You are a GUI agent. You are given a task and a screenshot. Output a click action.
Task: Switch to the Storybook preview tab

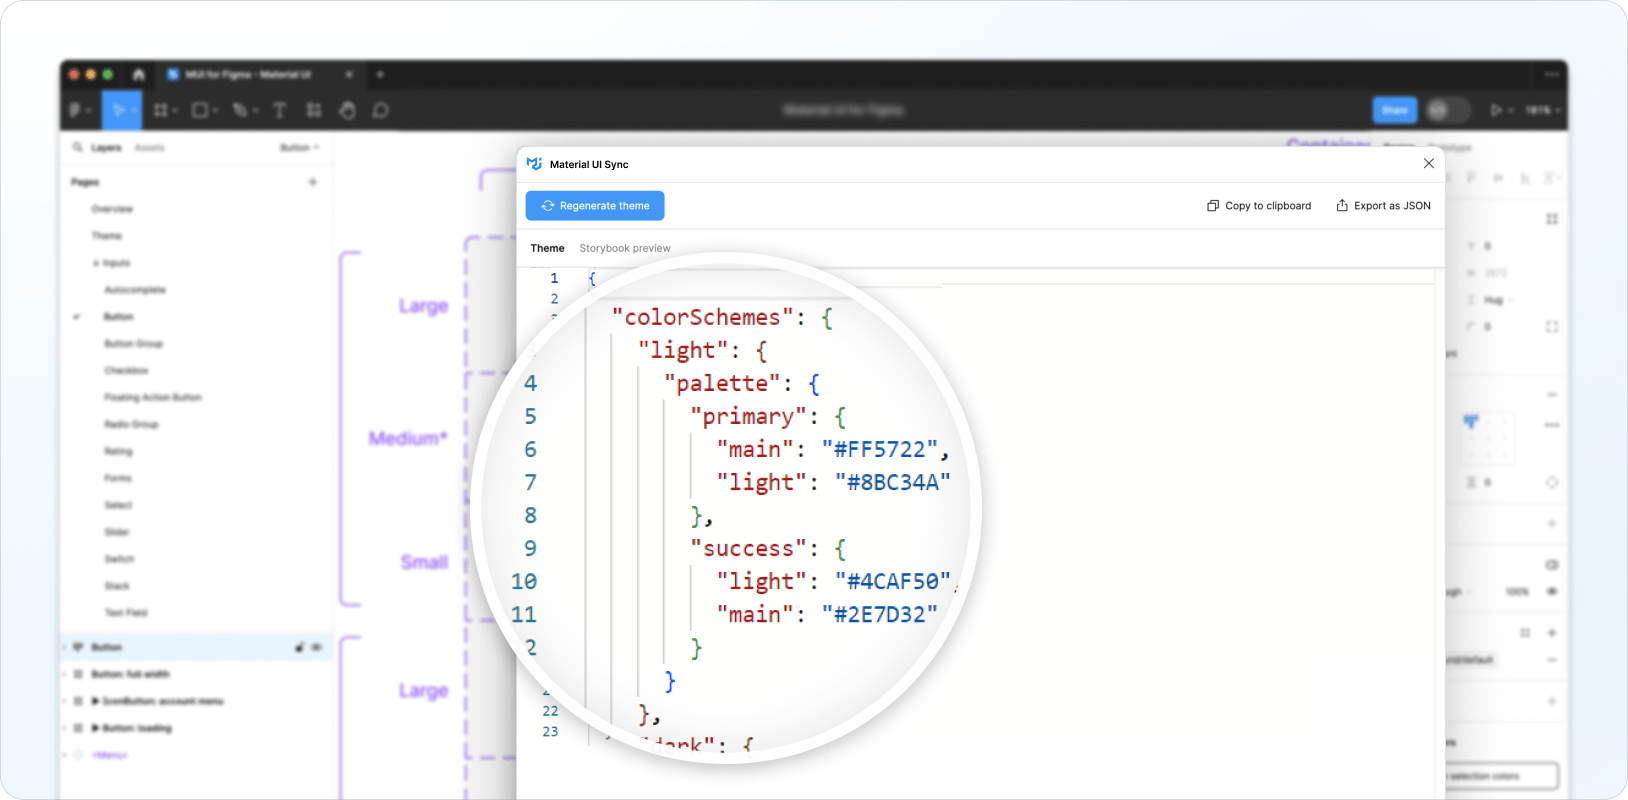click(x=625, y=248)
